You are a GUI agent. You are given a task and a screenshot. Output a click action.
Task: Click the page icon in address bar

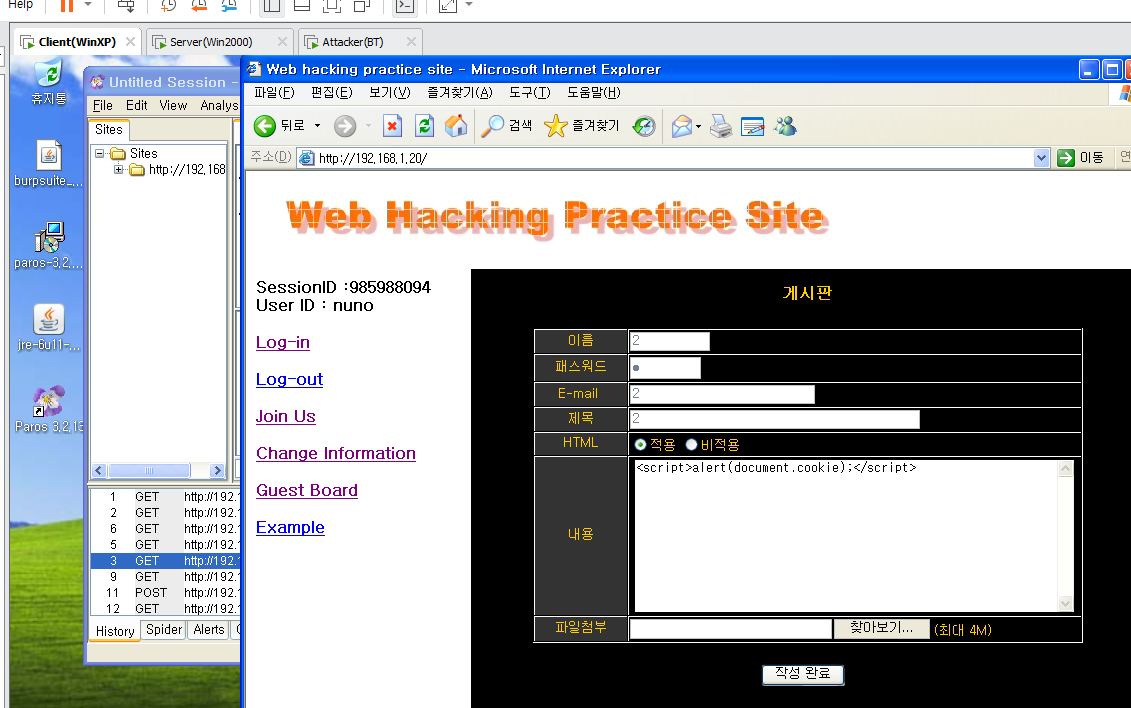[307, 158]
